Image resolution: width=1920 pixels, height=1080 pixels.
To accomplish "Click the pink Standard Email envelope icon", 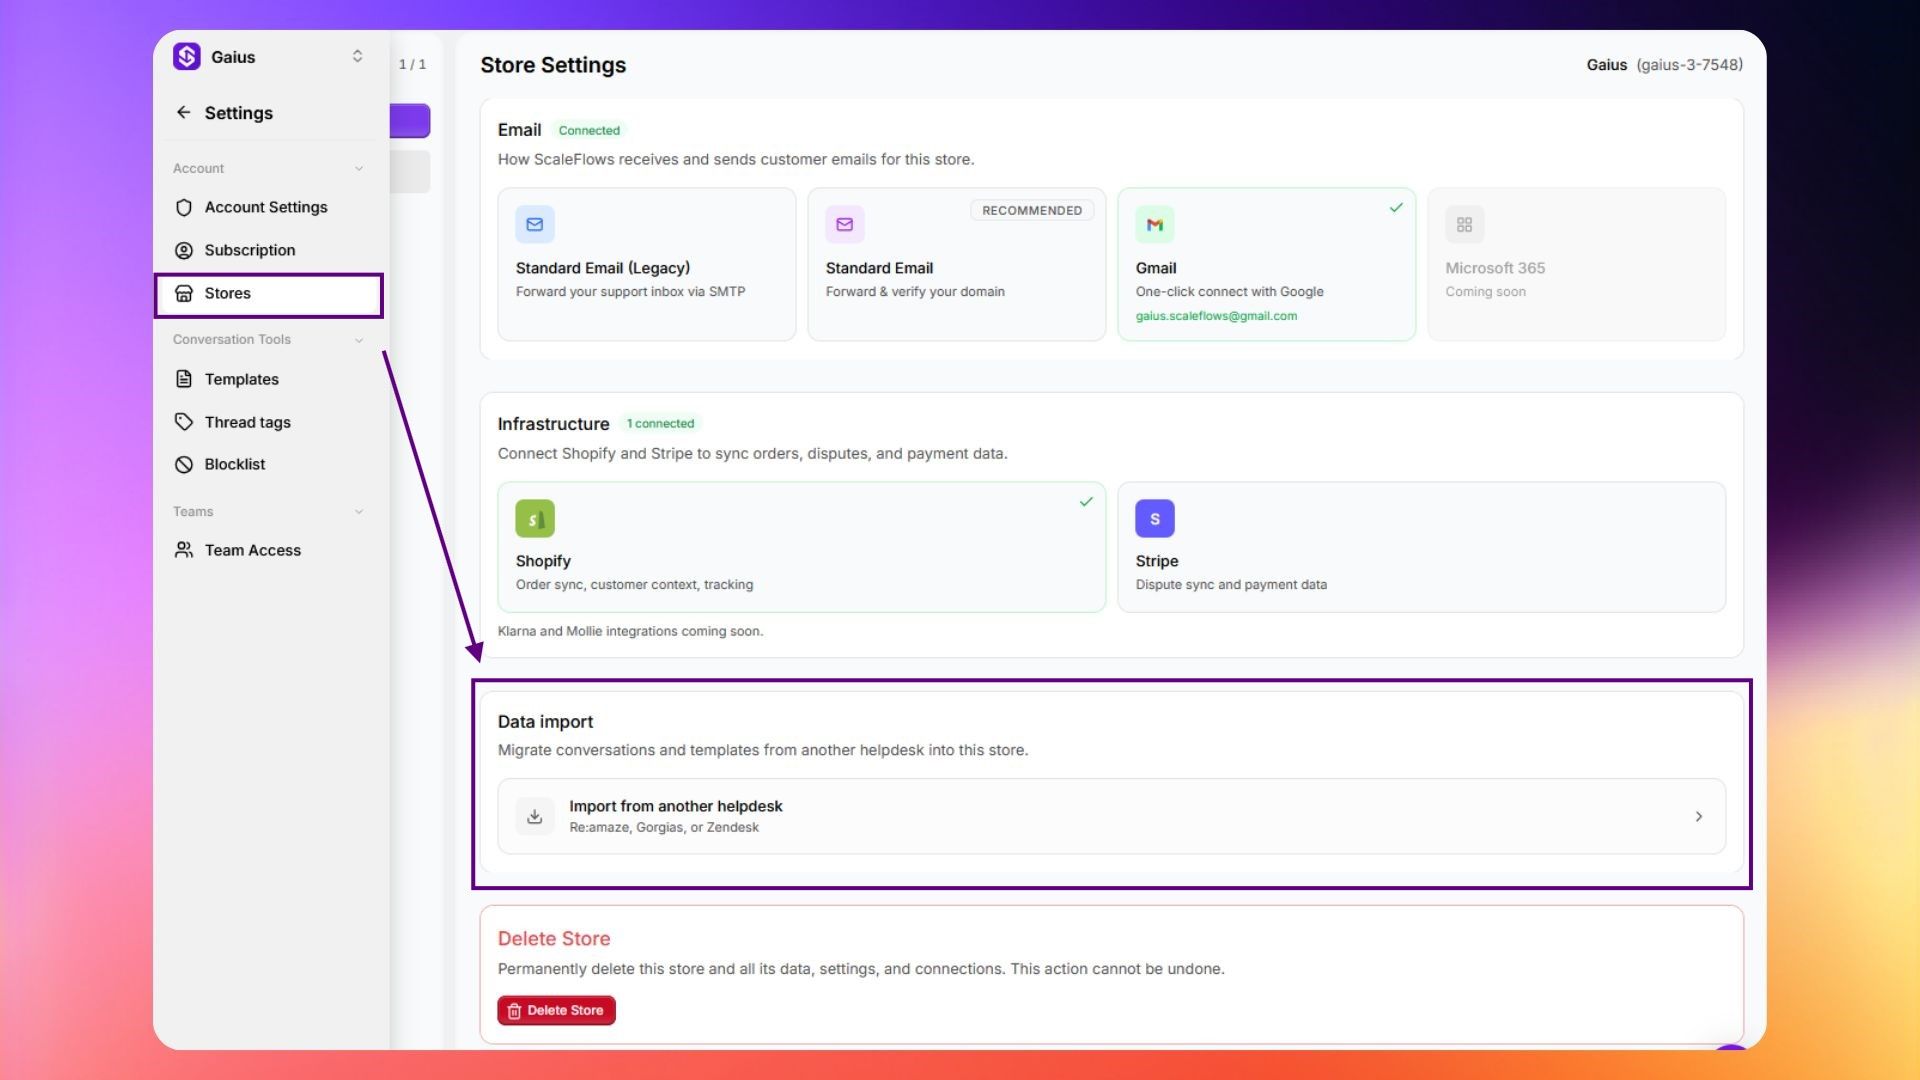I will pos(845,224).
